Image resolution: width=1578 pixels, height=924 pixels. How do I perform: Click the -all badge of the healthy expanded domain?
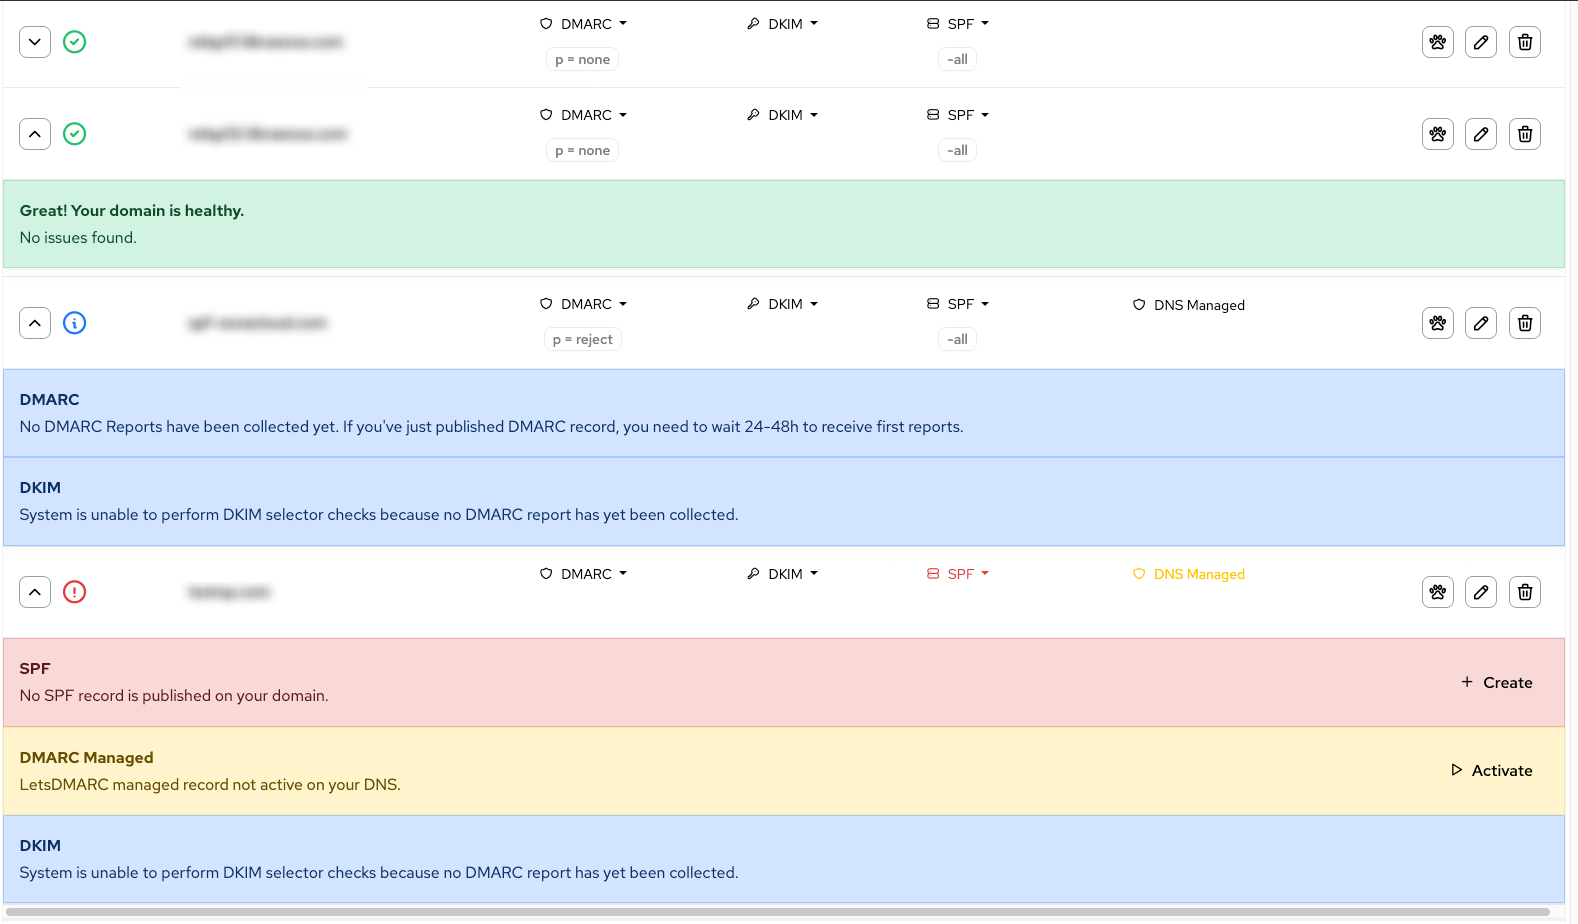[x=958, y=151]
